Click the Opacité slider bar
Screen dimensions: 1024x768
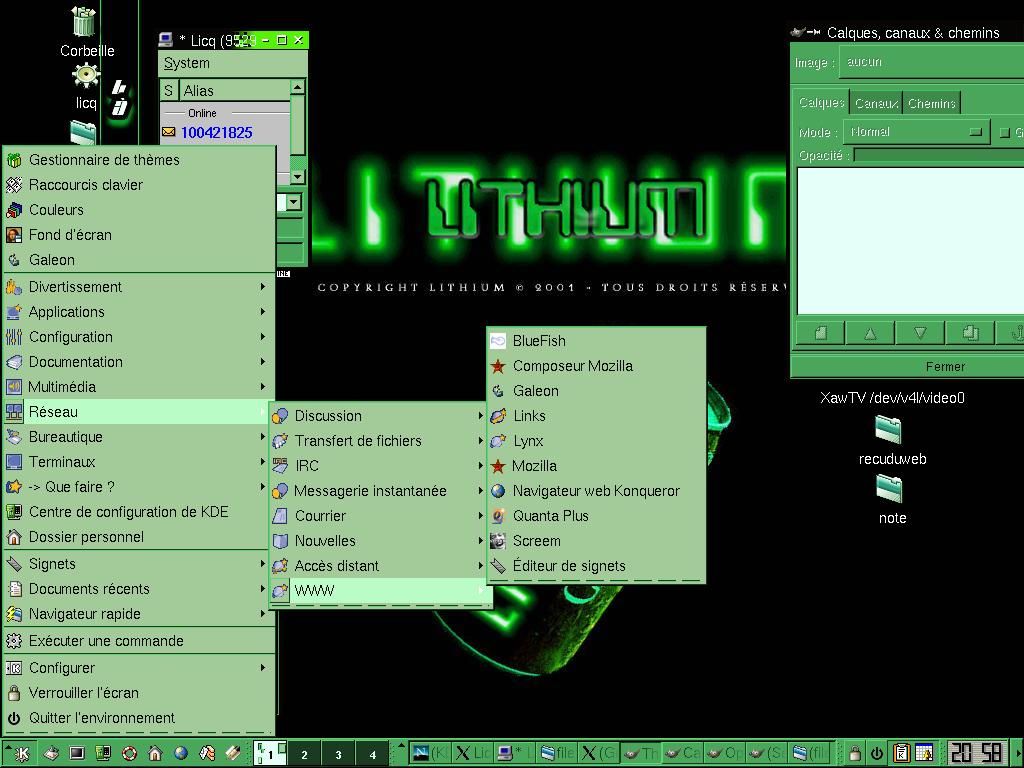(x=938, y=155)
